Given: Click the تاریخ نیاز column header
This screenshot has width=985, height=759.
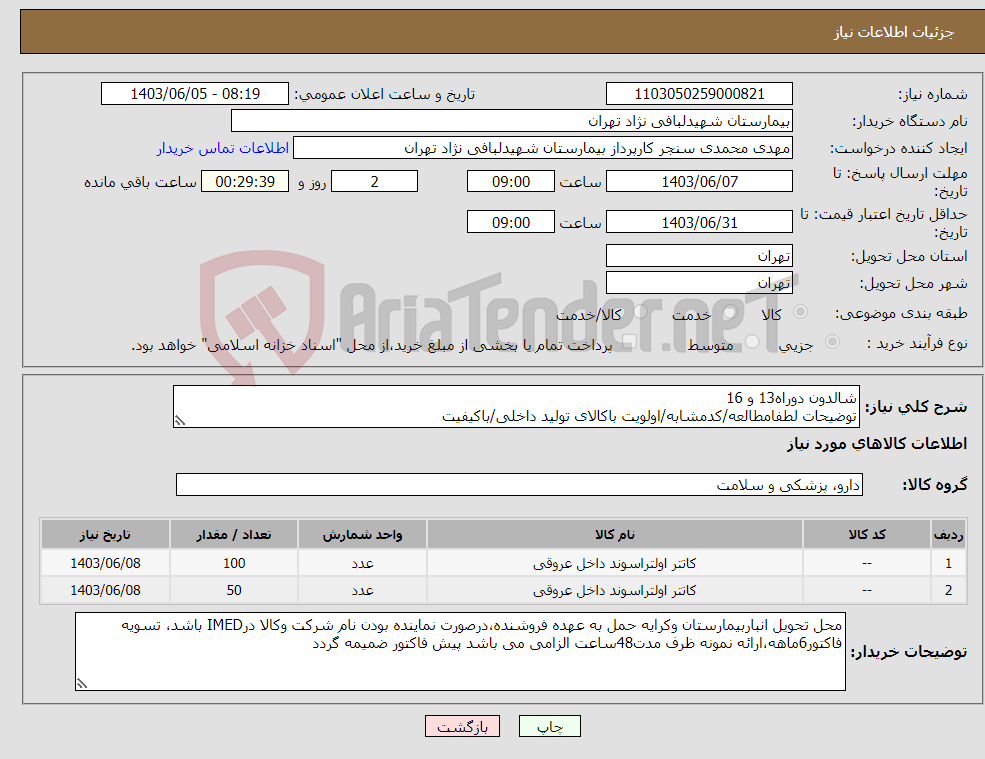Looking at the screenshot, I should pos(105,535).
